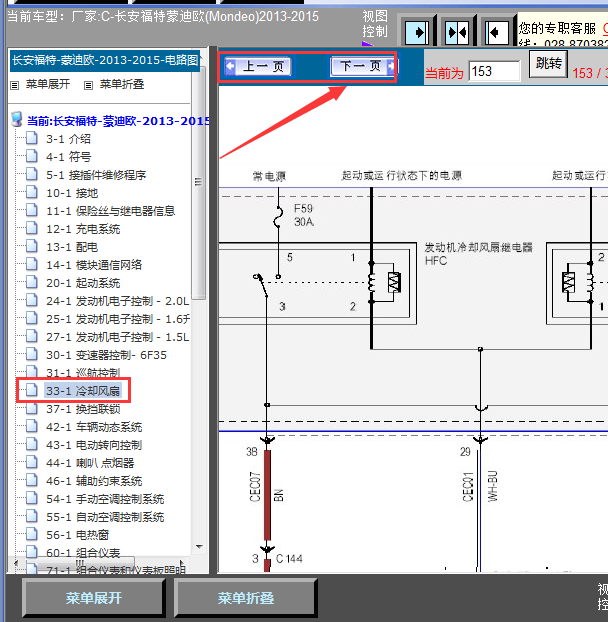This screenshot has width=608, height=622.
Task: Click the view control center-collapse arrows icon
Action: (457, 32)
